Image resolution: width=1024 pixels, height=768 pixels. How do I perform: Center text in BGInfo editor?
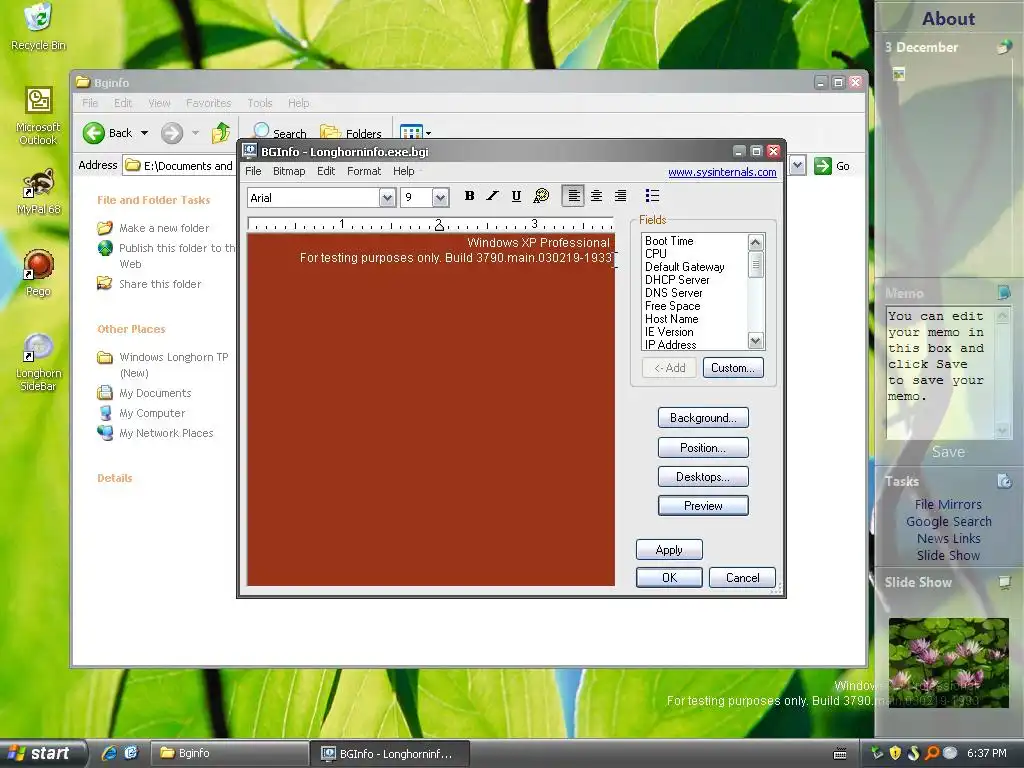596,196
